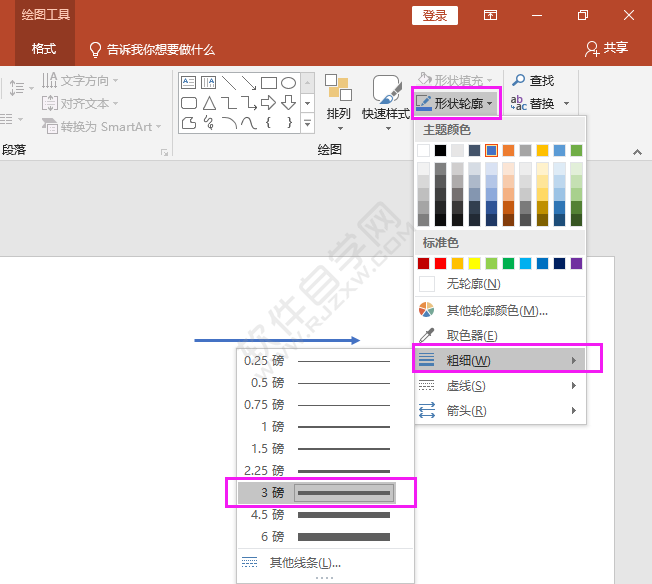Open the Paragraph (段落) dialog launcher

pos(165,153)
